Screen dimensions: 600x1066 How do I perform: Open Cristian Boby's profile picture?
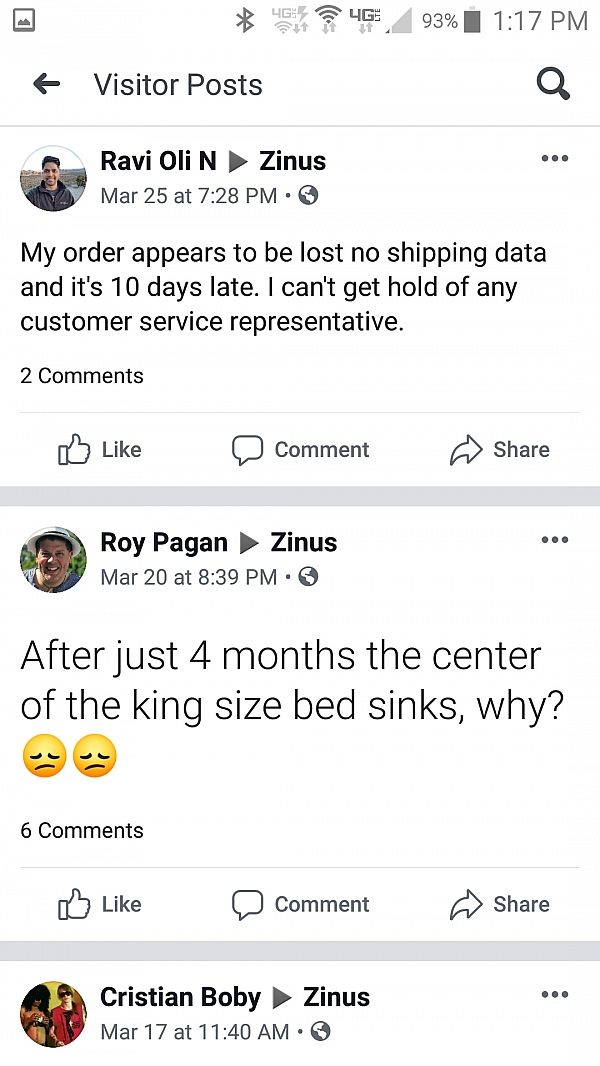[53, 1014]
